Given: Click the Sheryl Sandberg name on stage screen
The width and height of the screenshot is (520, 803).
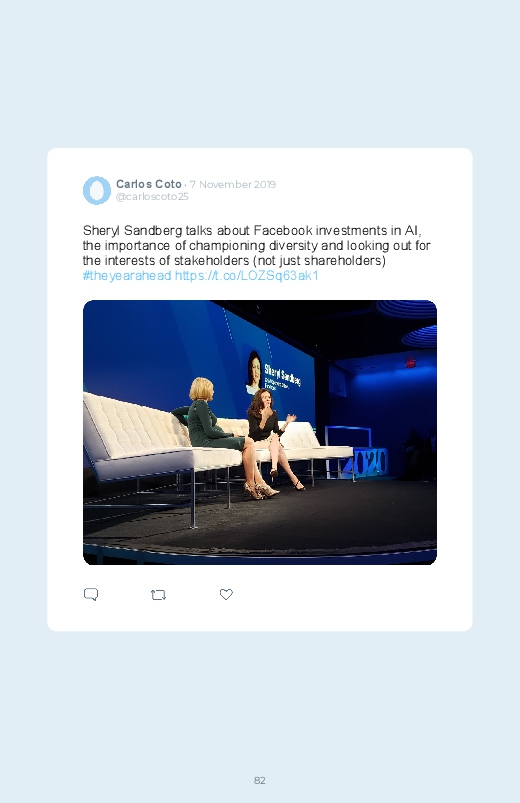Looking at the screenshot, I should [282, 374].
